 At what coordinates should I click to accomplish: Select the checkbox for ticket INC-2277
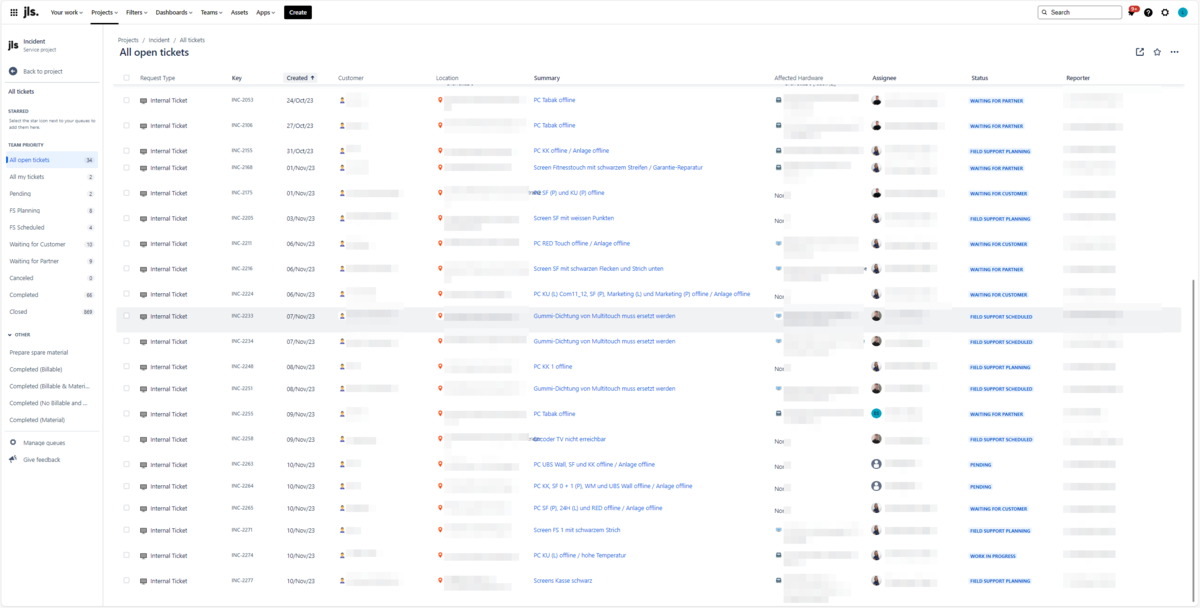coord(126,580)
